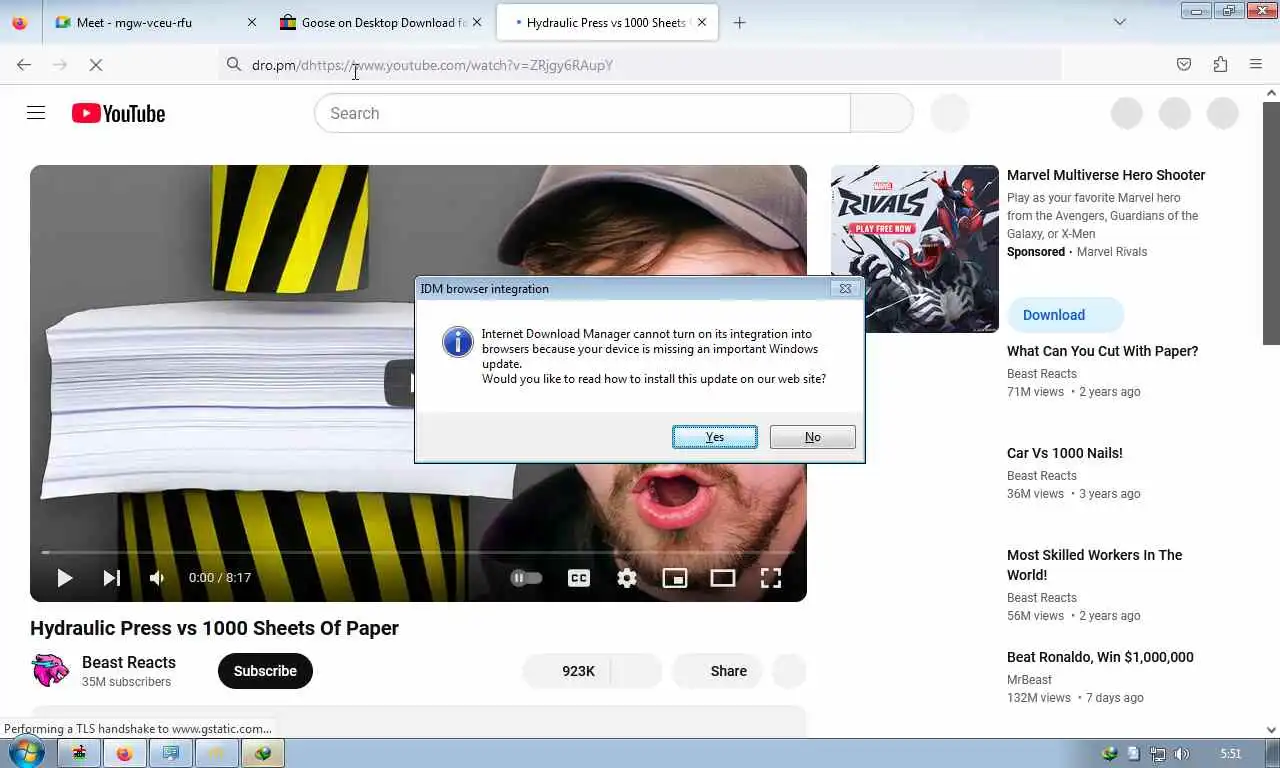The width and height of the screenshot is (1280, 768).
Task: Close the Hydraulic Press vs 1000 Sheets tab
Action: point(702,22)
